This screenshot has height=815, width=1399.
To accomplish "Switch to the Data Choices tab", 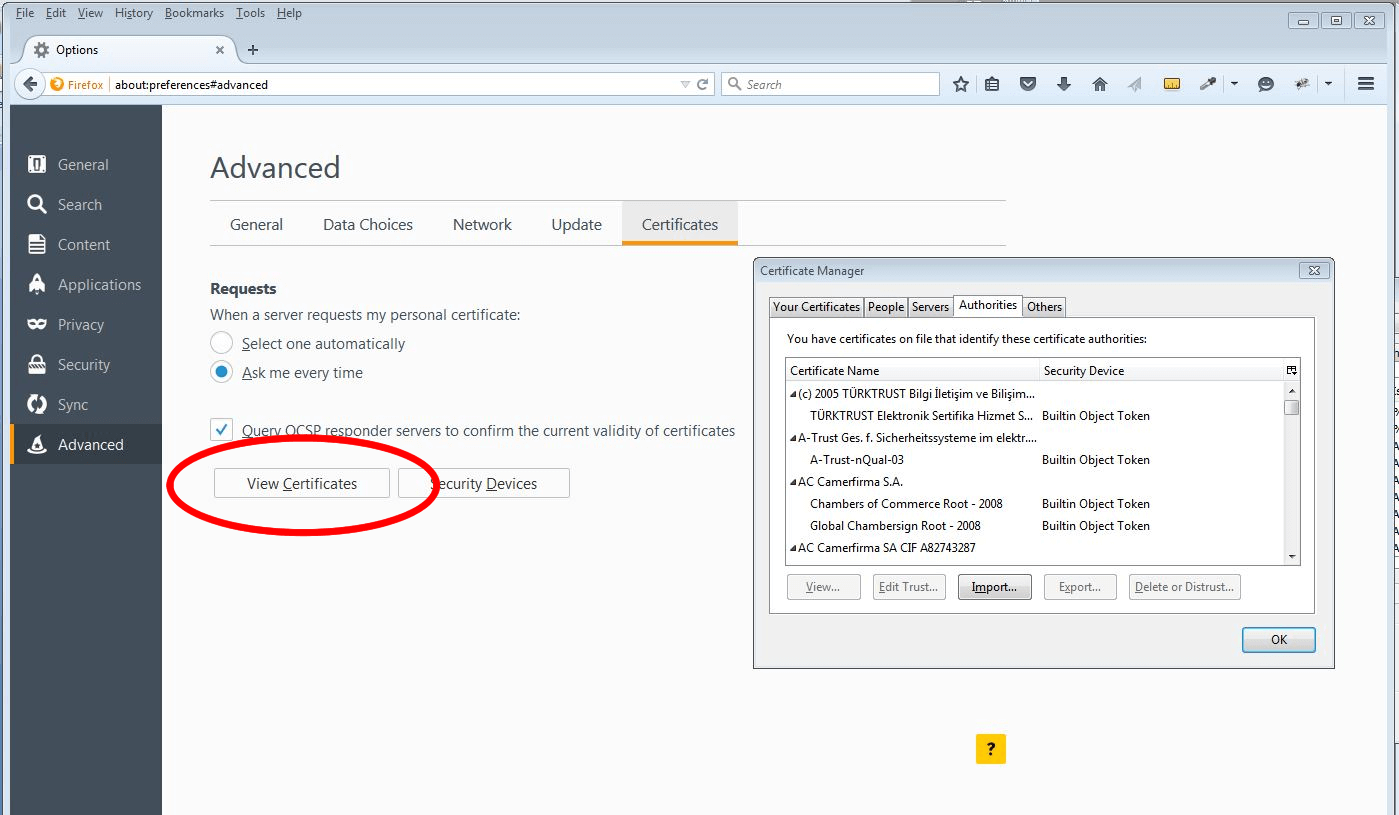I will pyautogui.click(x=368, y=225).
